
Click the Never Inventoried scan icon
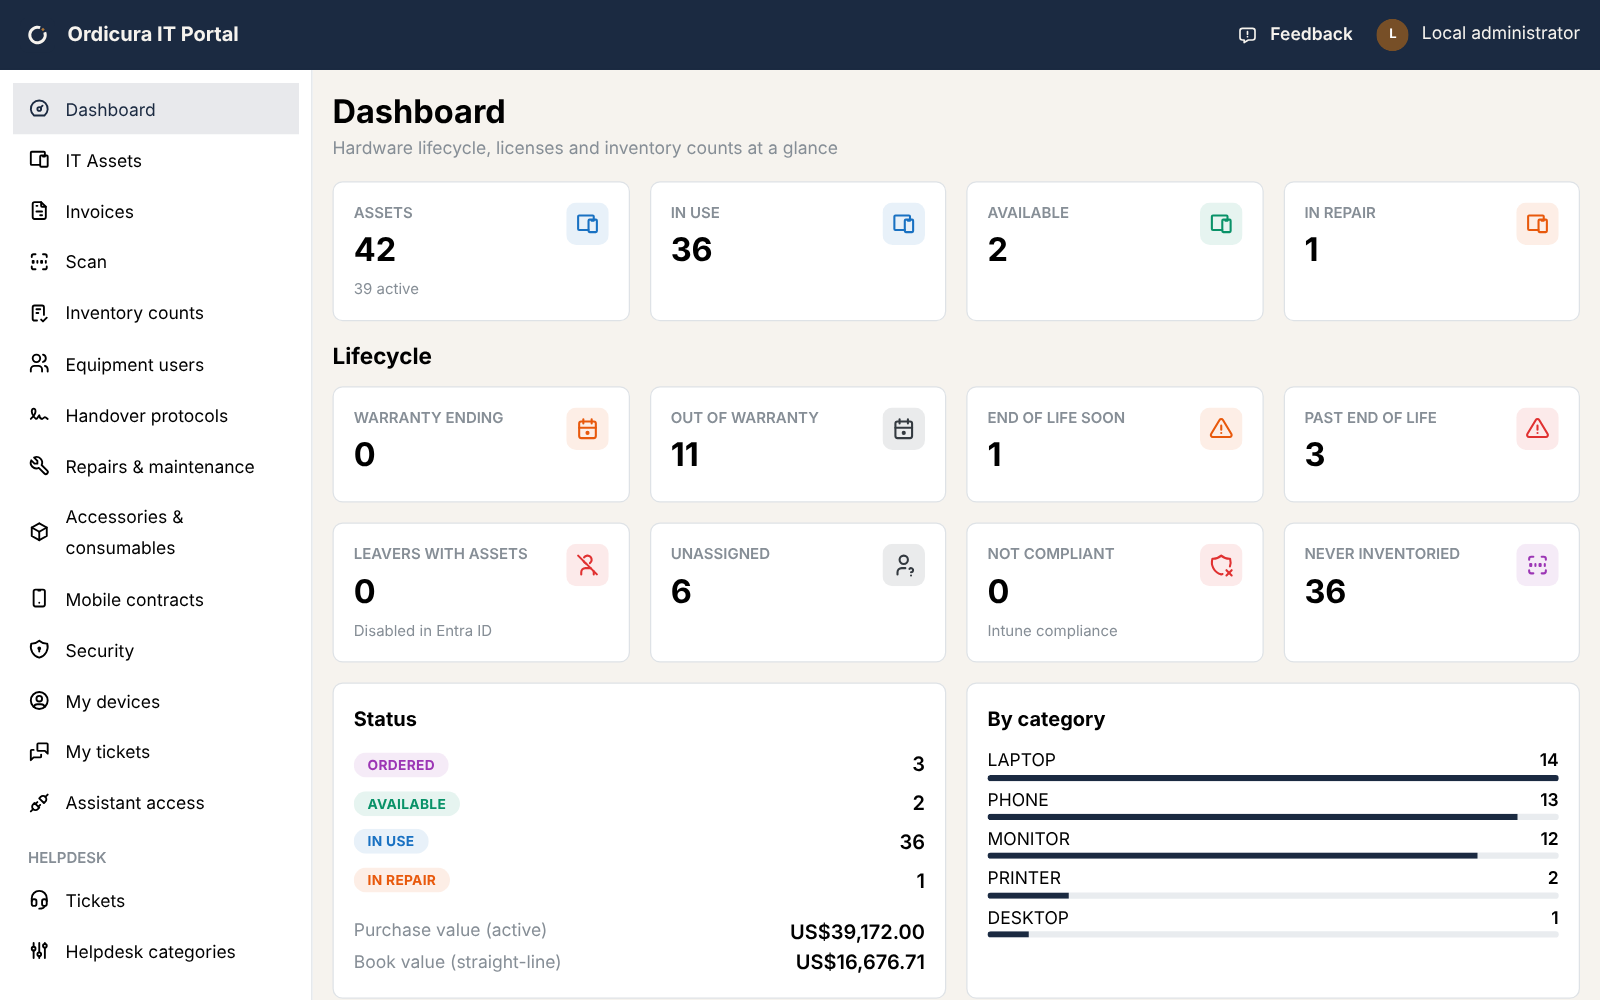[x=1538, y=565]
